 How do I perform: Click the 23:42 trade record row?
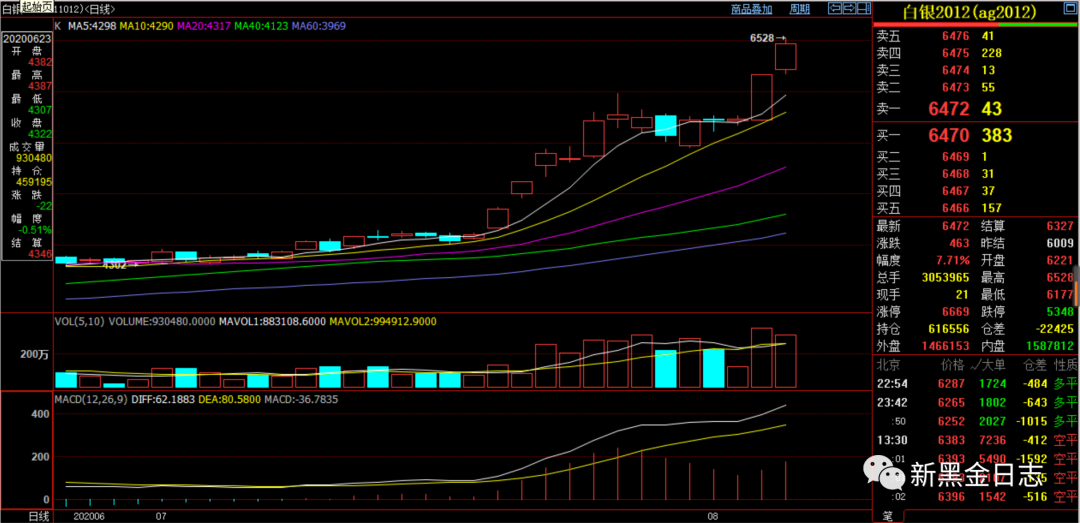click(x=977, y=402)
